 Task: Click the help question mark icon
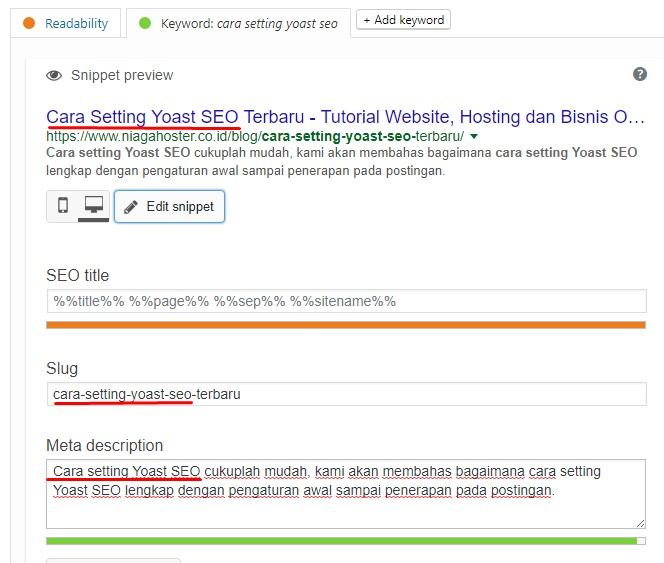[x=639, y=74]
